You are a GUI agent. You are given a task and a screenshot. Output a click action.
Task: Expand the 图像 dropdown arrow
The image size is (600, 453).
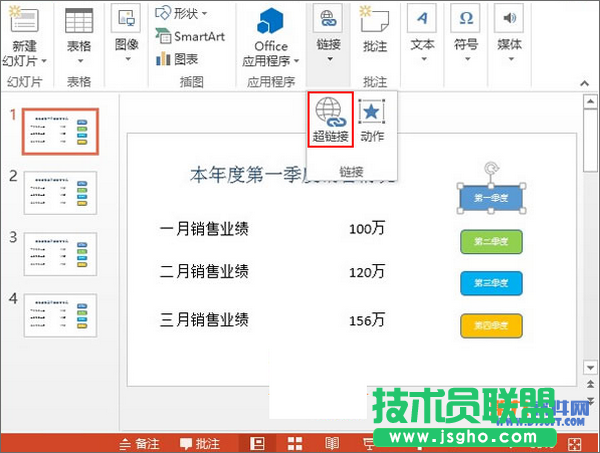(128, 59)
